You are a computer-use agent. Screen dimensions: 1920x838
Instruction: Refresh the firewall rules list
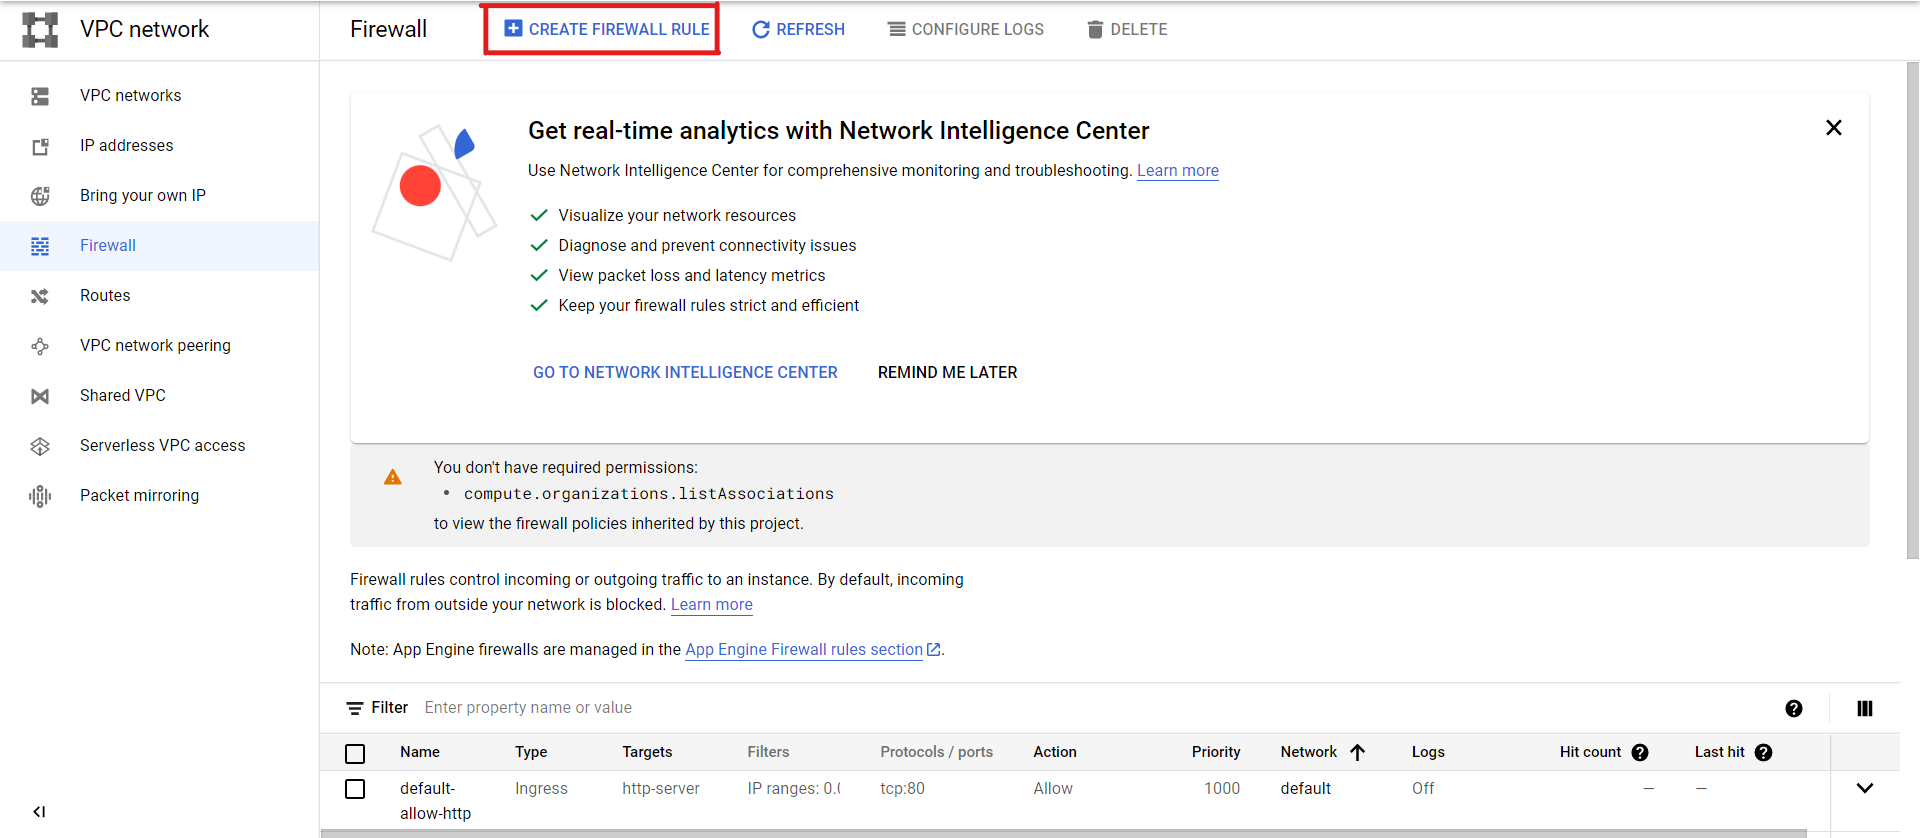(798, 29)
